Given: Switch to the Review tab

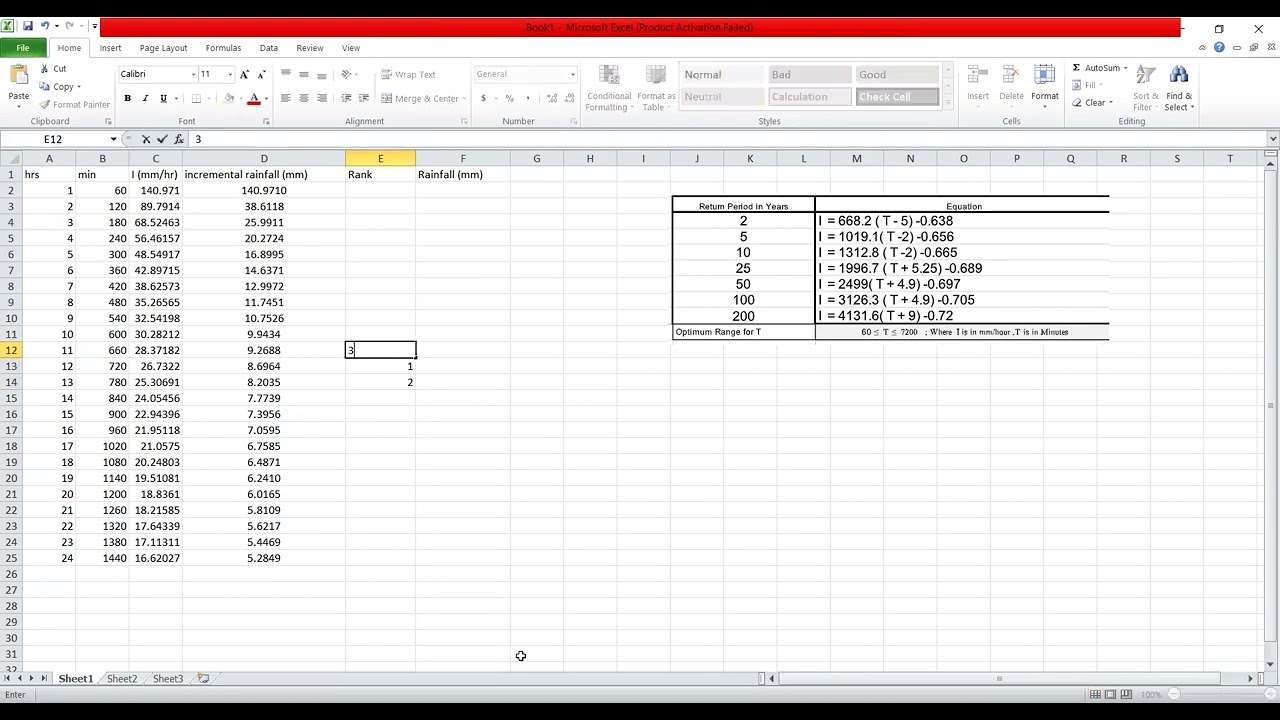Looking at the screenshot, I should pos(310,48).
